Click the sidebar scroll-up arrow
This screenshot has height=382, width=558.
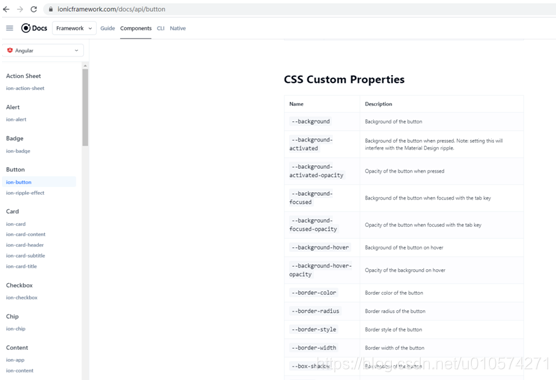(x=85, y=66)
